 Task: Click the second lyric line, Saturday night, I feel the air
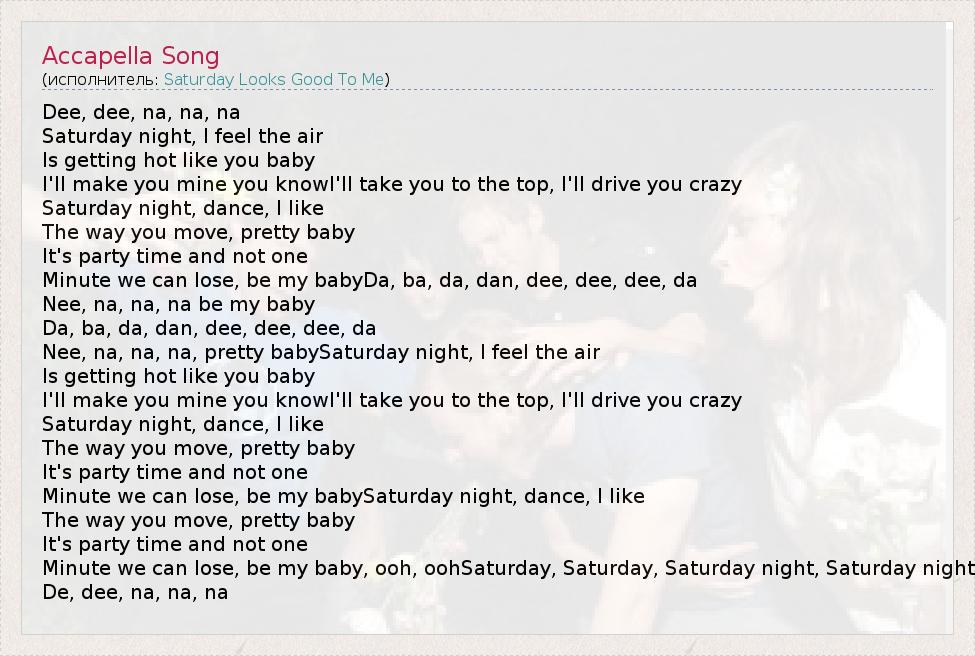182,136
